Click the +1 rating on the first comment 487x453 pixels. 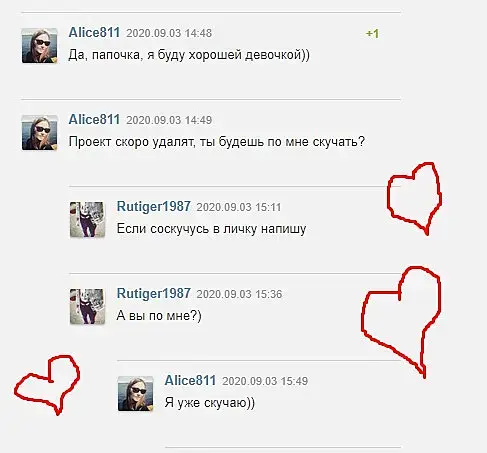(372, 34)
